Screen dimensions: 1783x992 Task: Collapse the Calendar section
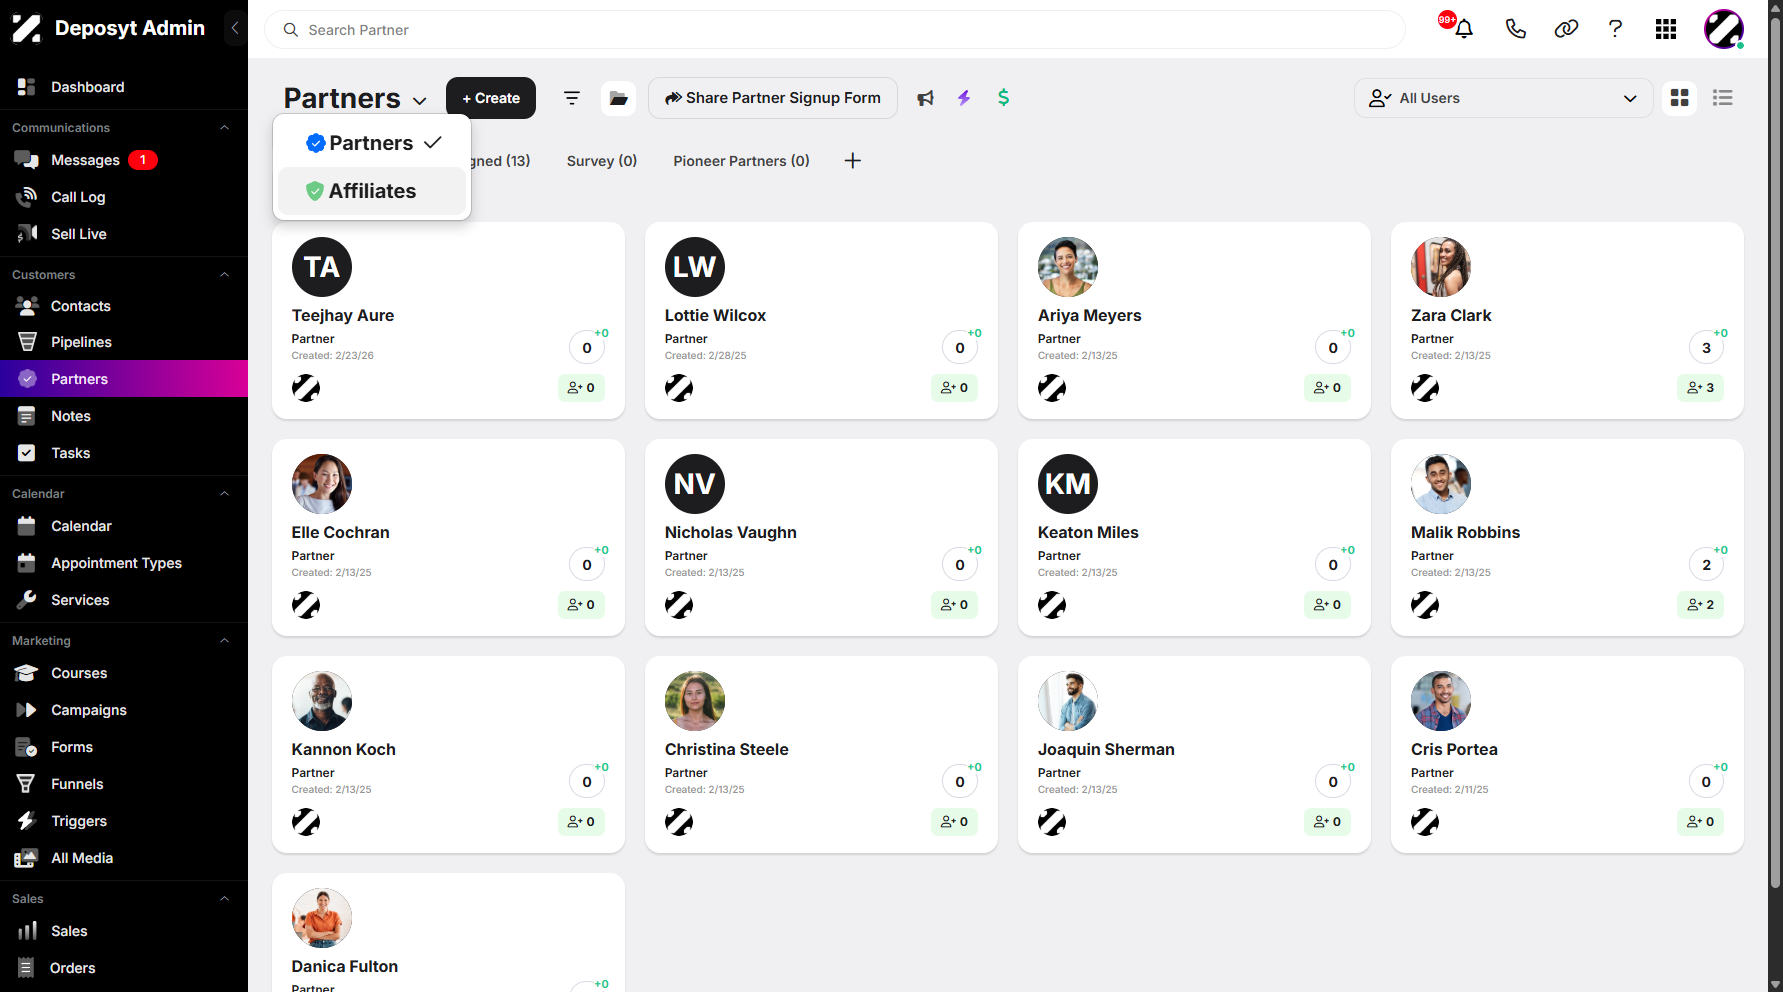click(225, 494)
